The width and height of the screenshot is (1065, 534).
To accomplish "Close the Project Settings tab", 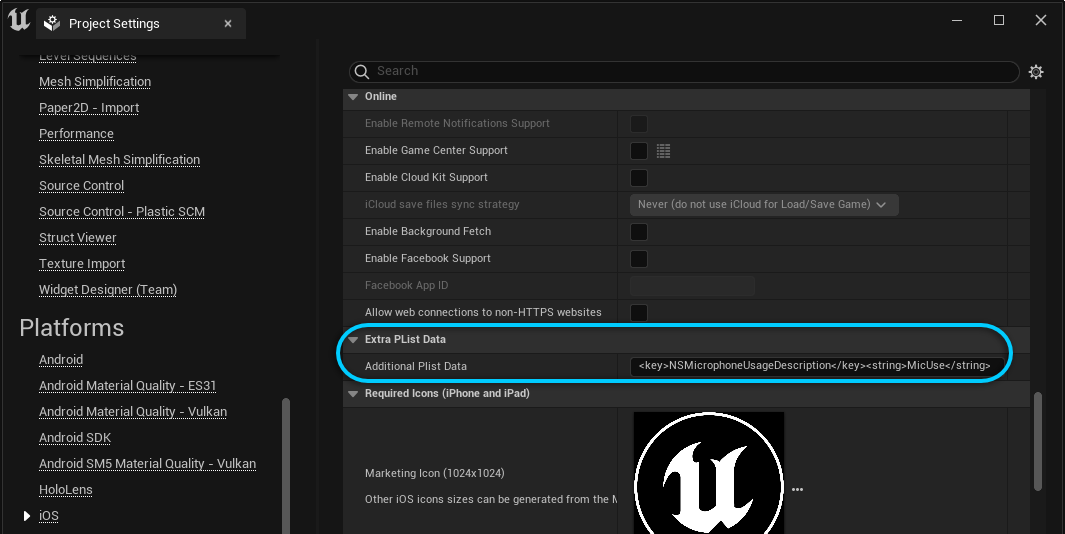I will (228, 23).
